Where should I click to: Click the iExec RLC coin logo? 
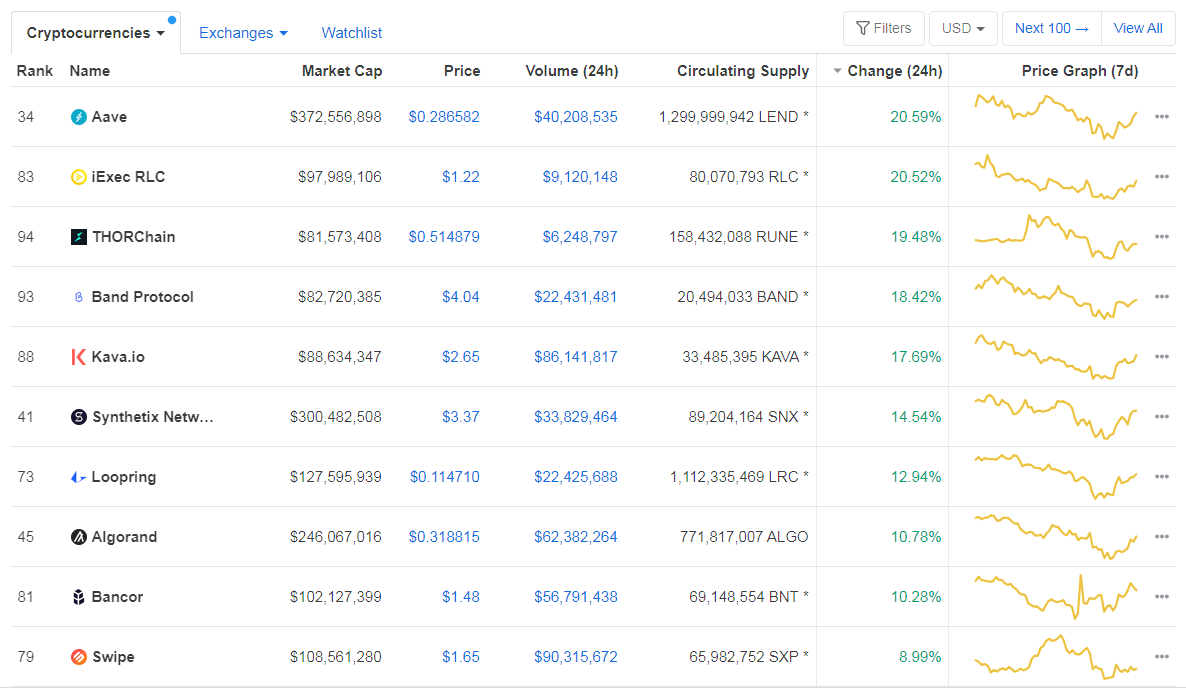[79, 177]
